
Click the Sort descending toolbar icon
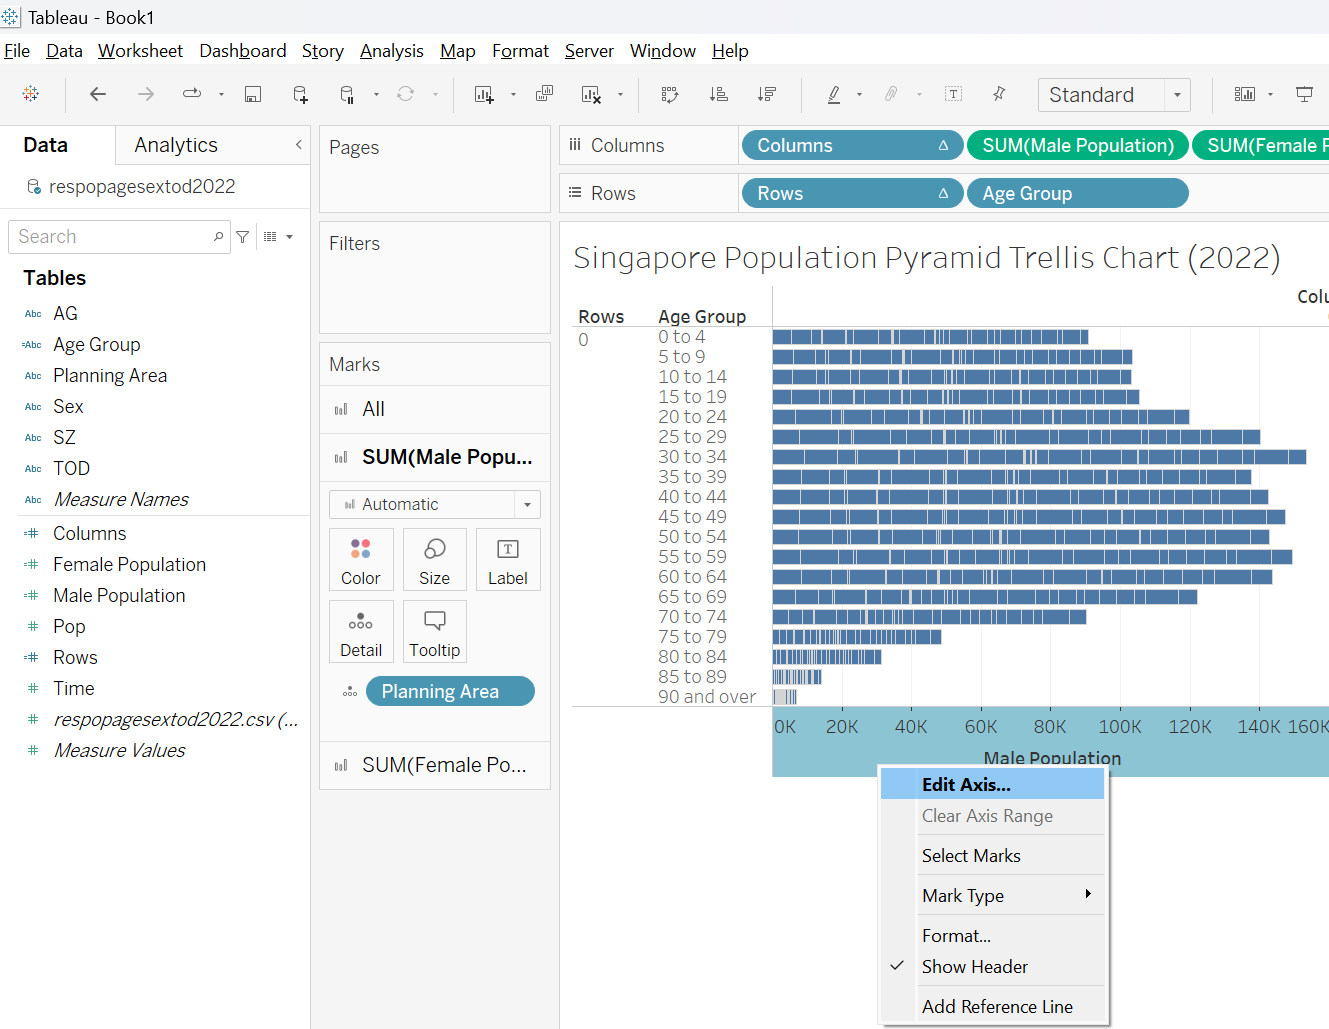tap(767, 94)
